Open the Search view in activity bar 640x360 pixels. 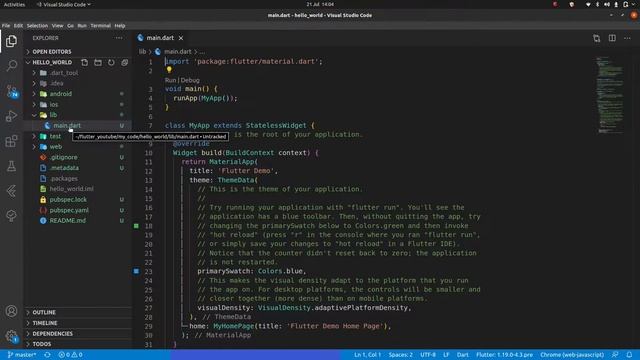pos(11,65)
